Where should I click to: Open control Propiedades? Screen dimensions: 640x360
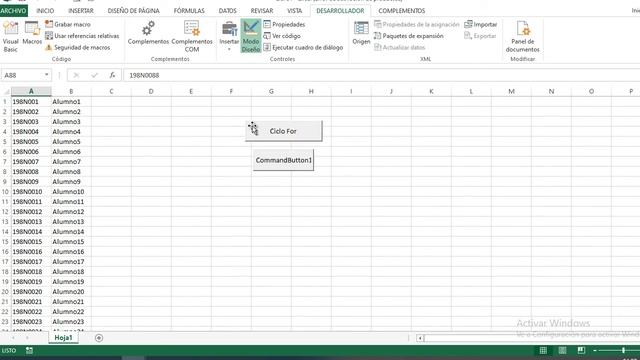pyautogui.click(x=284, y=24)
